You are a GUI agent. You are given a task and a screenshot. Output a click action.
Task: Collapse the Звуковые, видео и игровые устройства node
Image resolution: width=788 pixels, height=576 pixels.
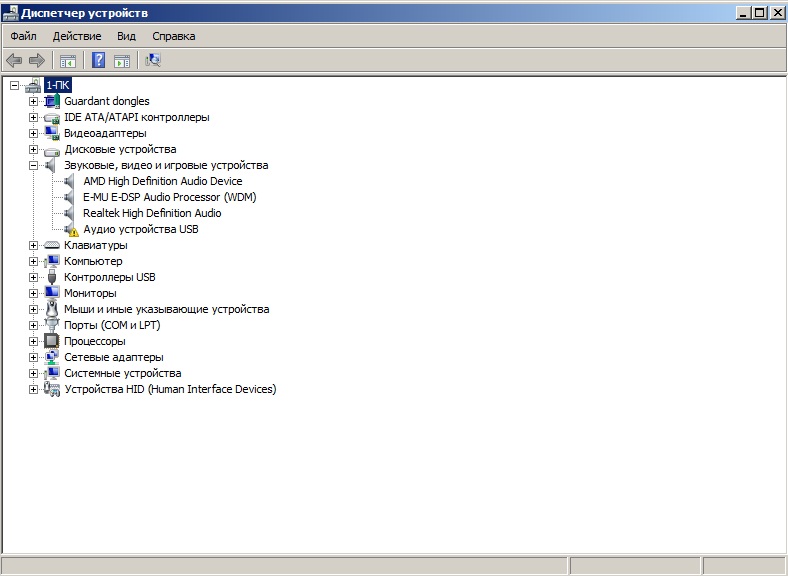point(33,165)
